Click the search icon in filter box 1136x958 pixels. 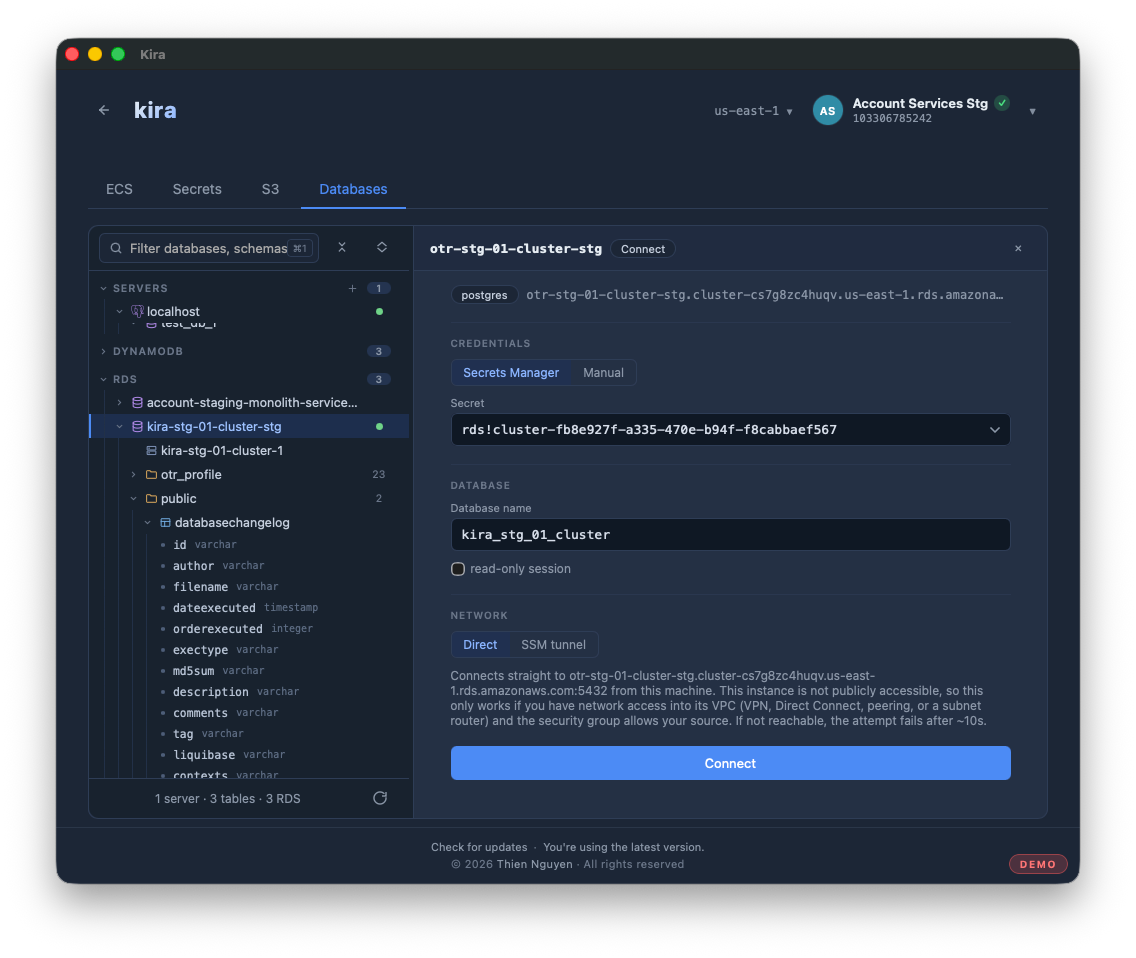(x=116, y=249)
